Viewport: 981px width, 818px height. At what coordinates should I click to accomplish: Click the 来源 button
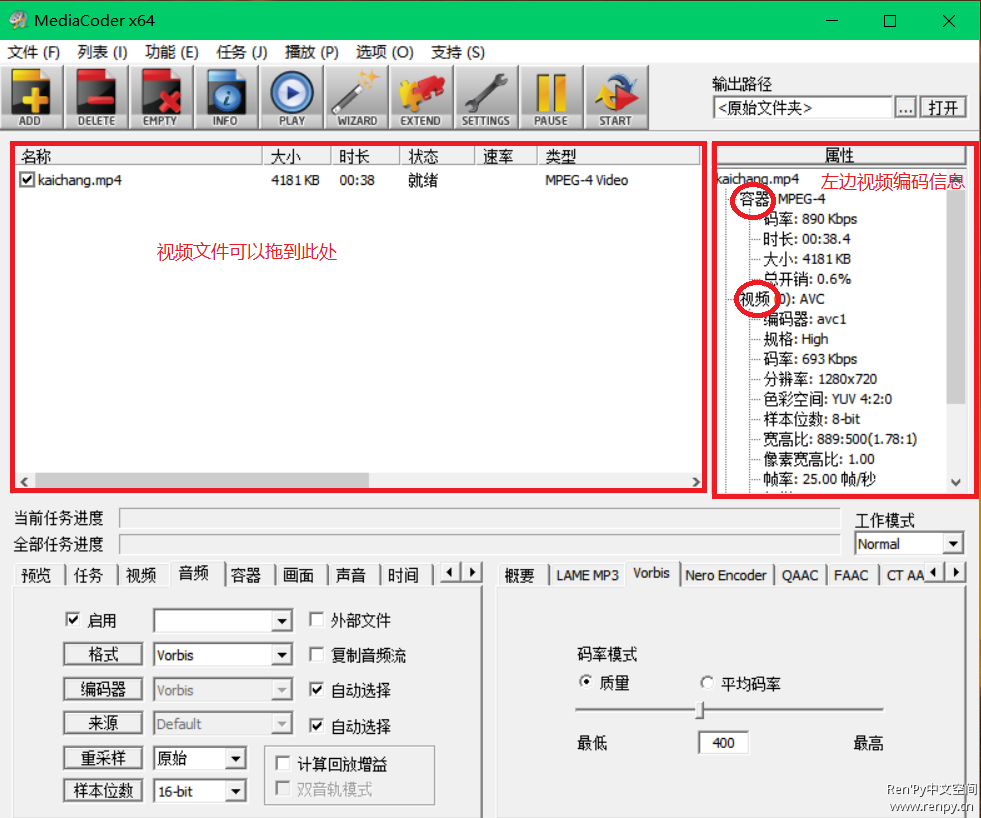103,723
